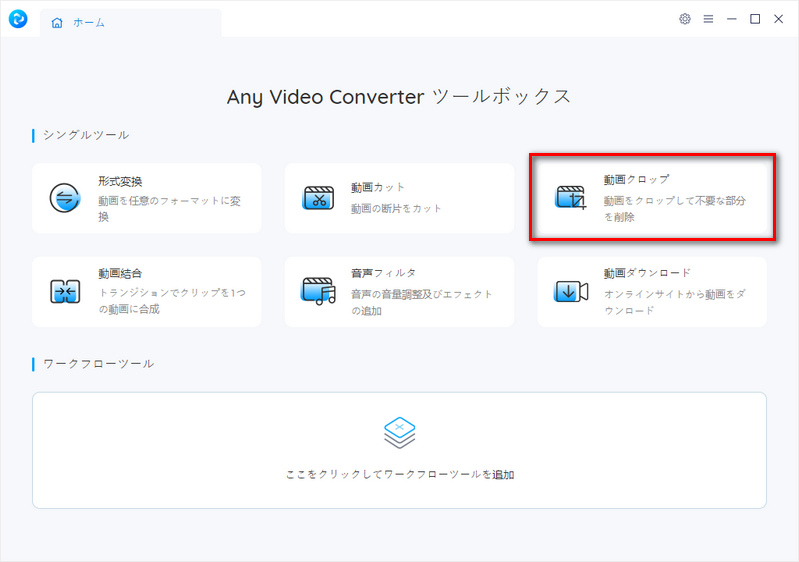This screenshot has width=799, height=562.
Task: Minimize the window
Action: (732, 19)
